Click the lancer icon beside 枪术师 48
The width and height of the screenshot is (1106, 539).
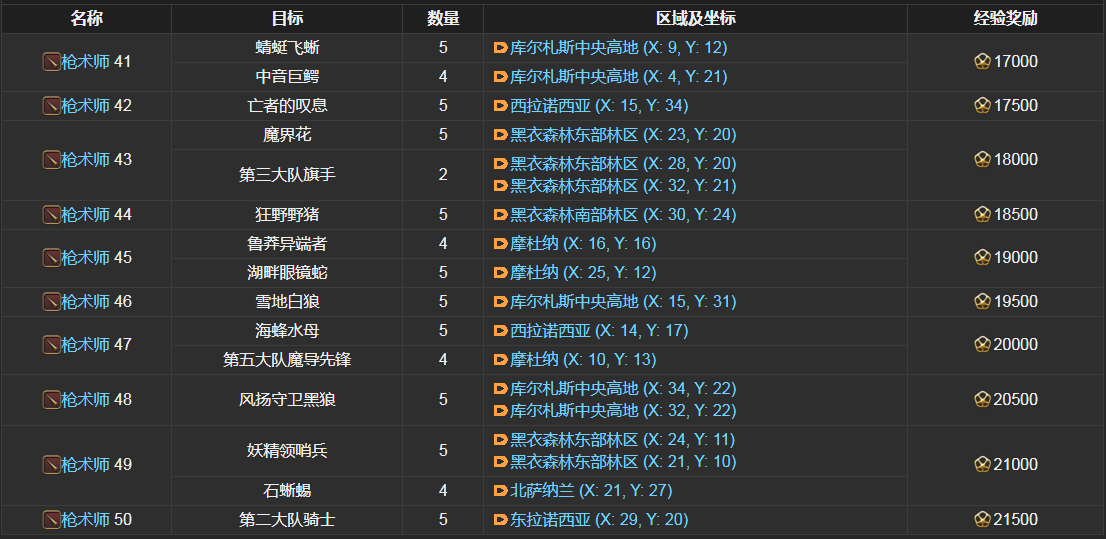51,400
